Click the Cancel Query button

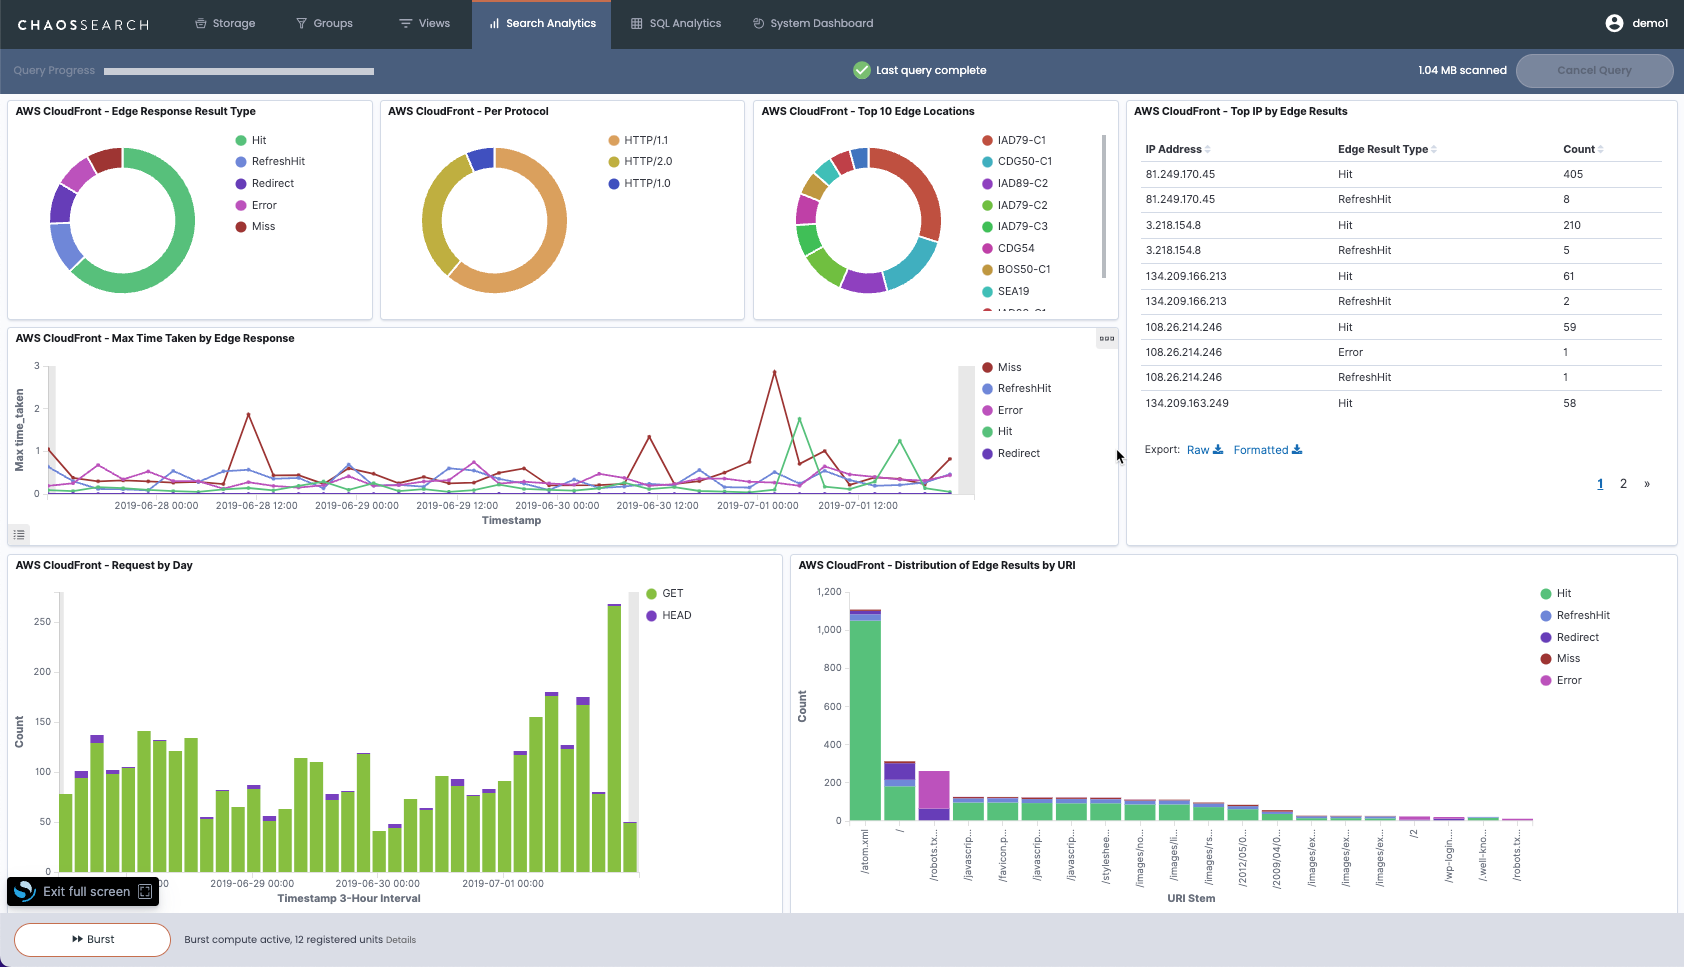(x=1594, y=70)
